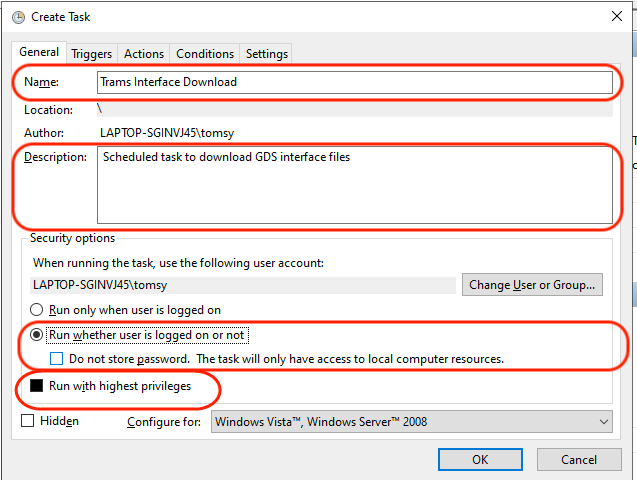Click the author text LAPTOP-SGINVJ45\tomsy
Image resolution: width=637 pixels, height=480 pixels.
click(167, 133)
